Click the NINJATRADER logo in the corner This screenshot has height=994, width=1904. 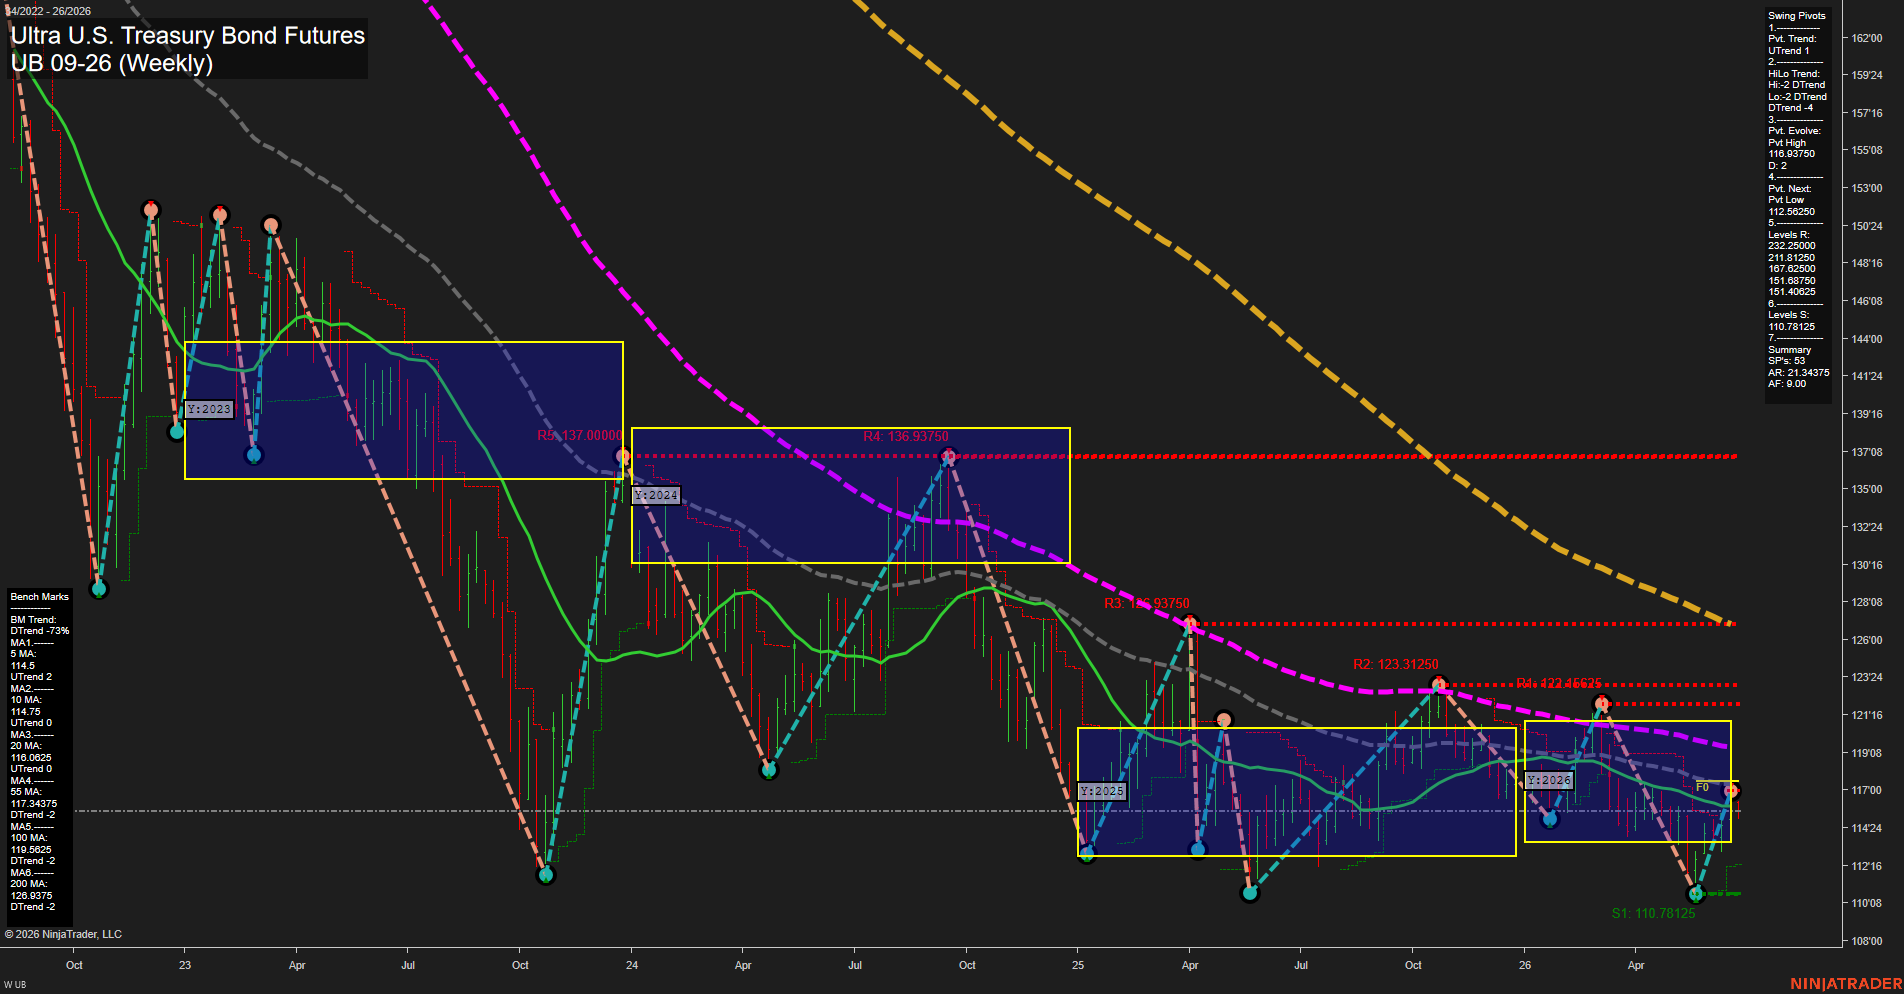click(1846, 984)
